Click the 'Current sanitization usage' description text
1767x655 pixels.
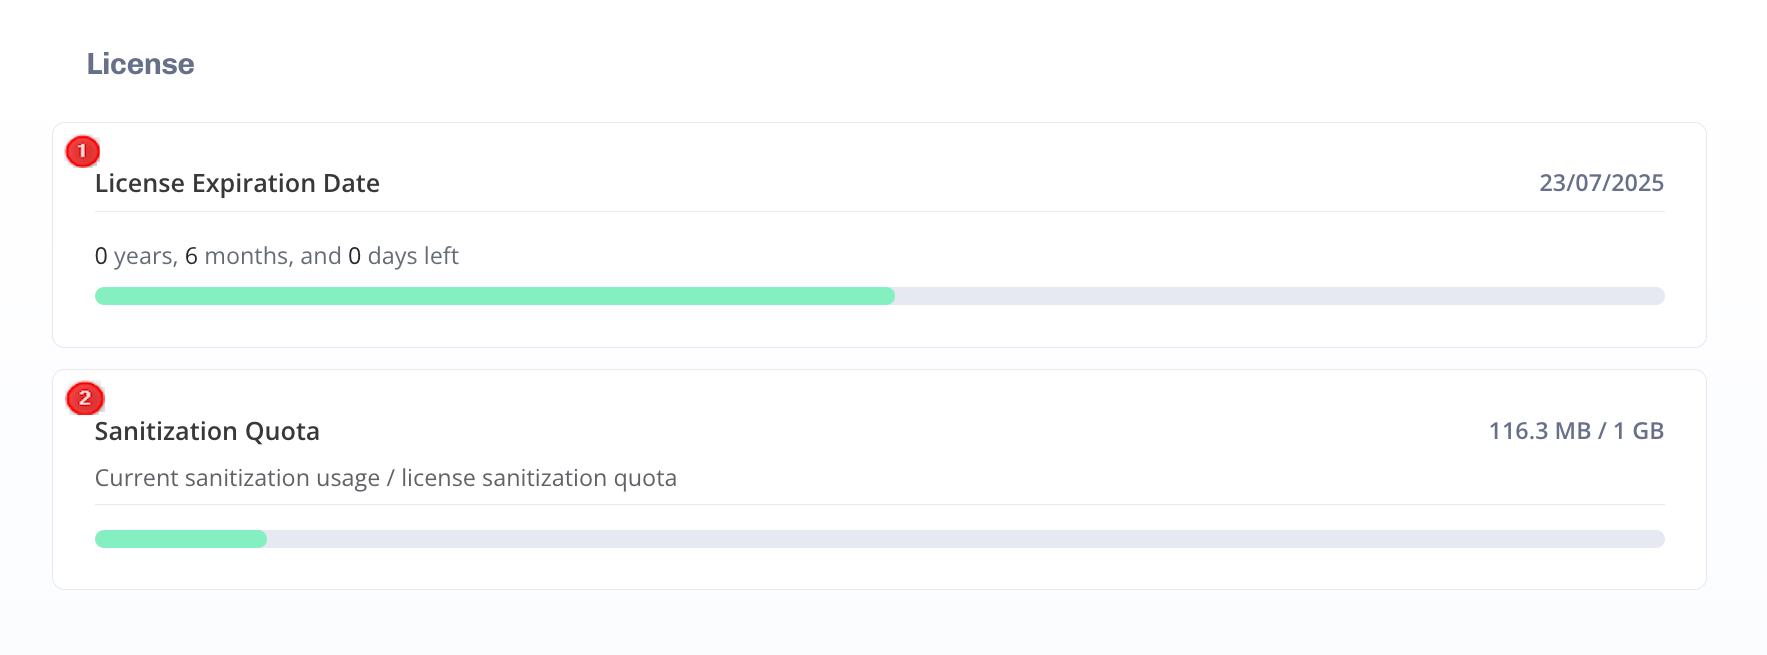pos(237,478)
